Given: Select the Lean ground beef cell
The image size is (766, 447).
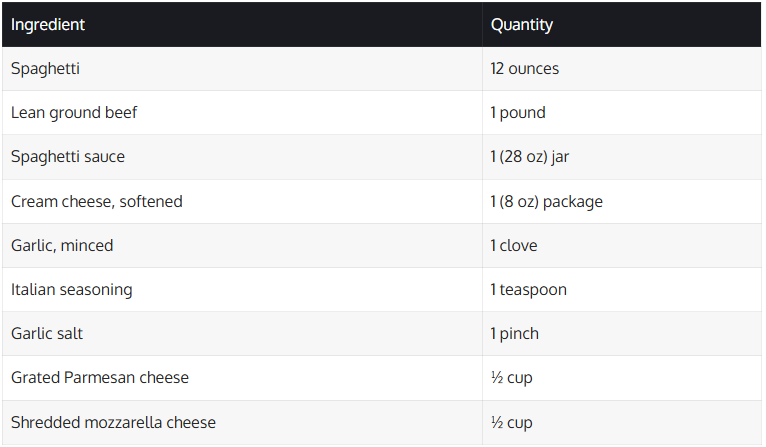Looking at the screenshot, I should [74, 113].
